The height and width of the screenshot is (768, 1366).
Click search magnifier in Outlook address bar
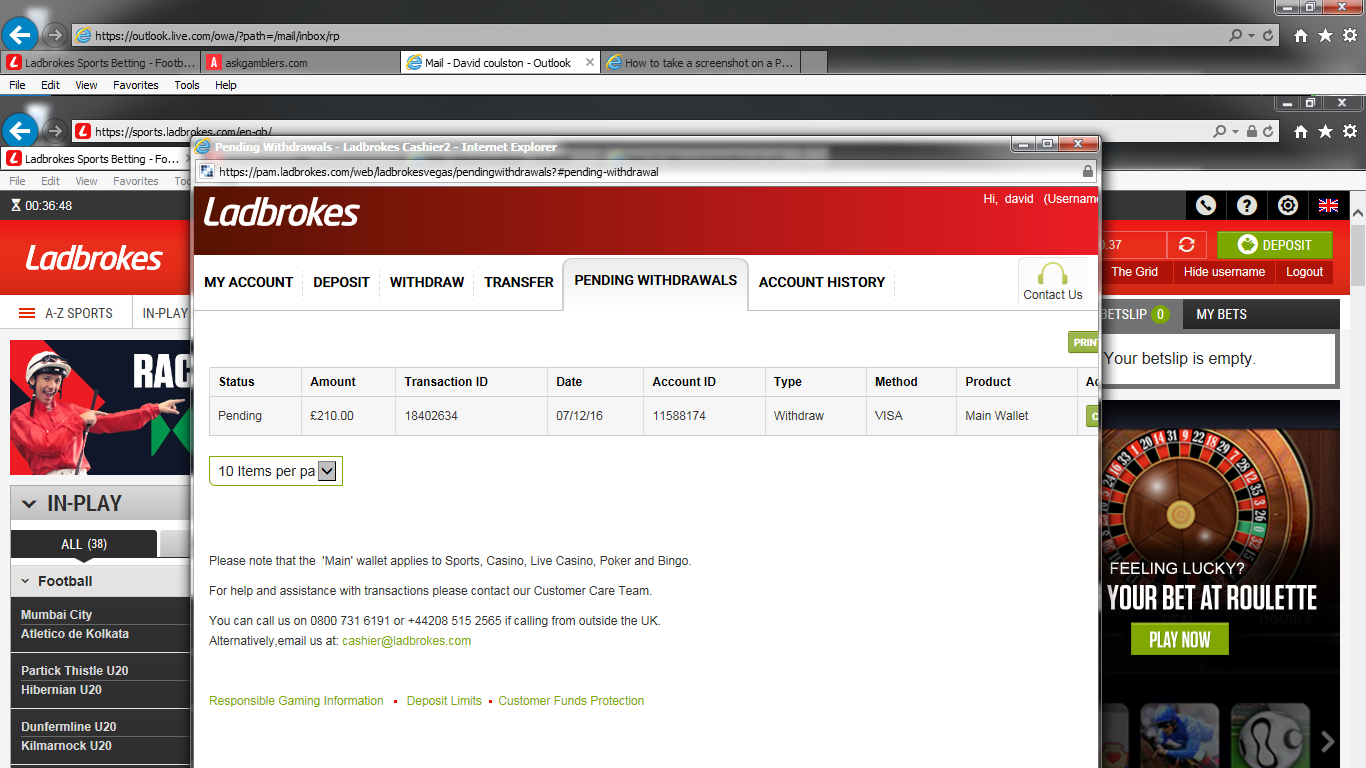(1237, 36)
